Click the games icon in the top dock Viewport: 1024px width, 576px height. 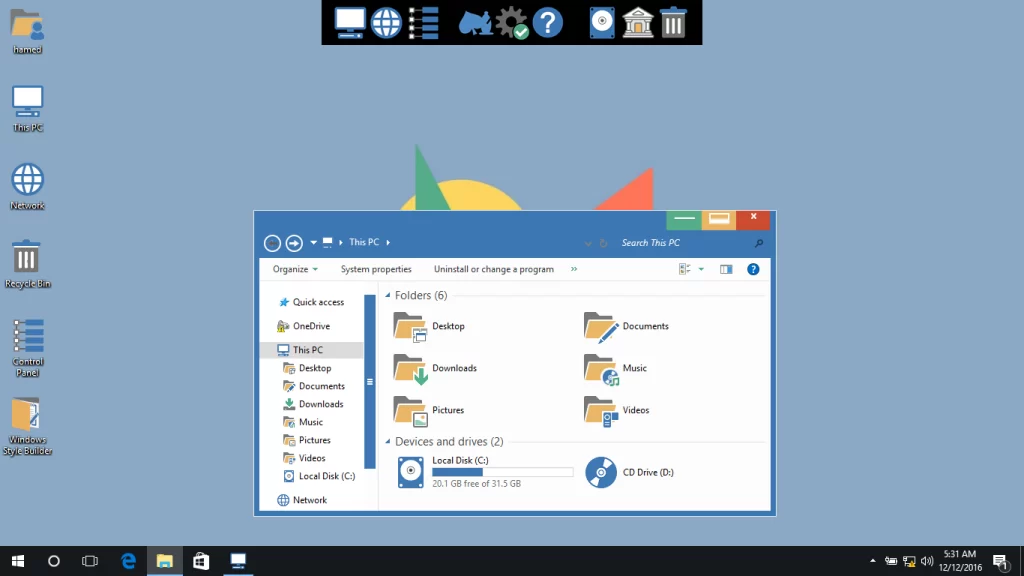point(475,22)
